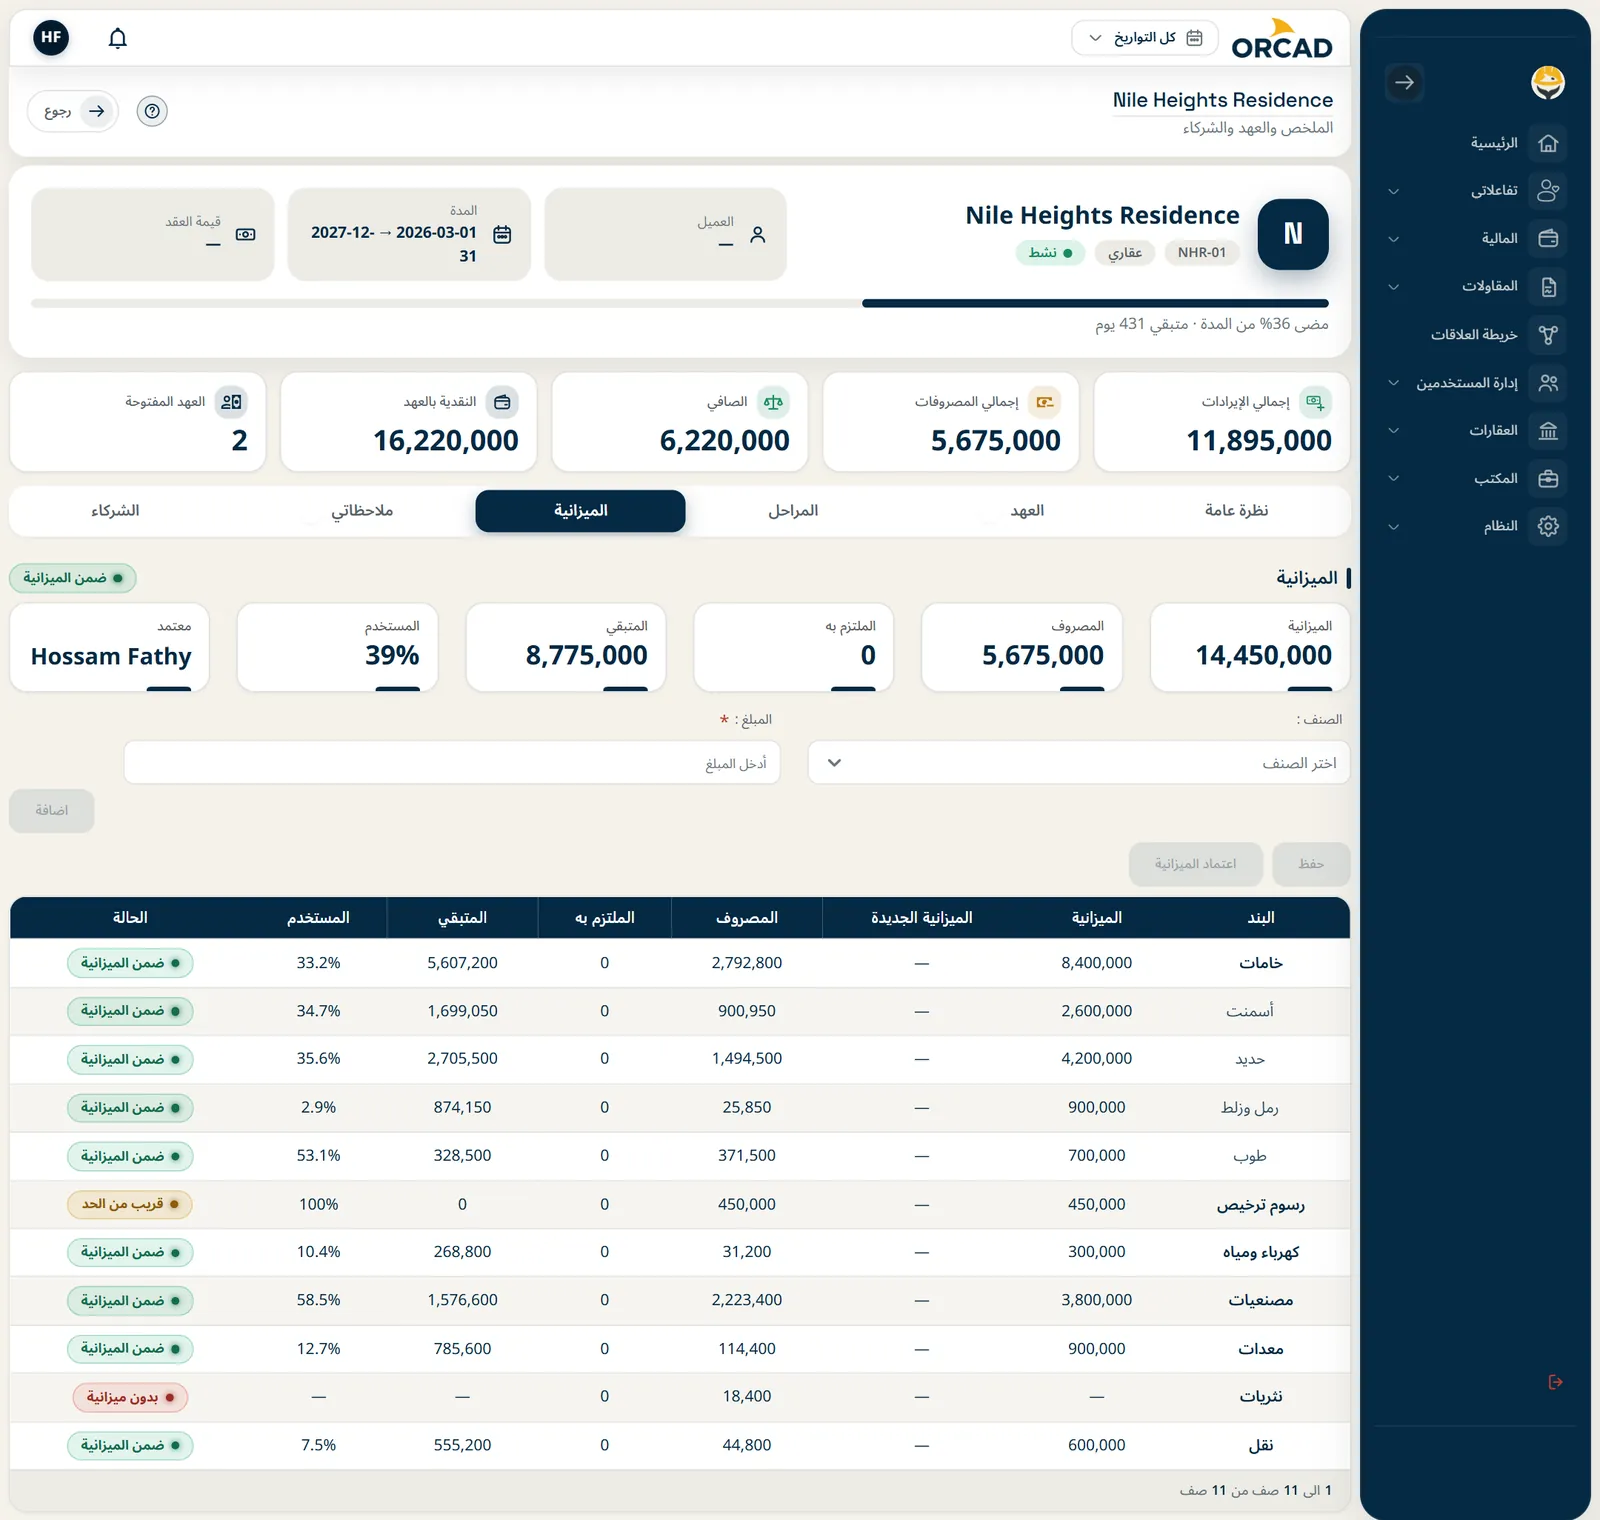
Task: Open the اختر الصنف category dropdown
Action: 1079,763
